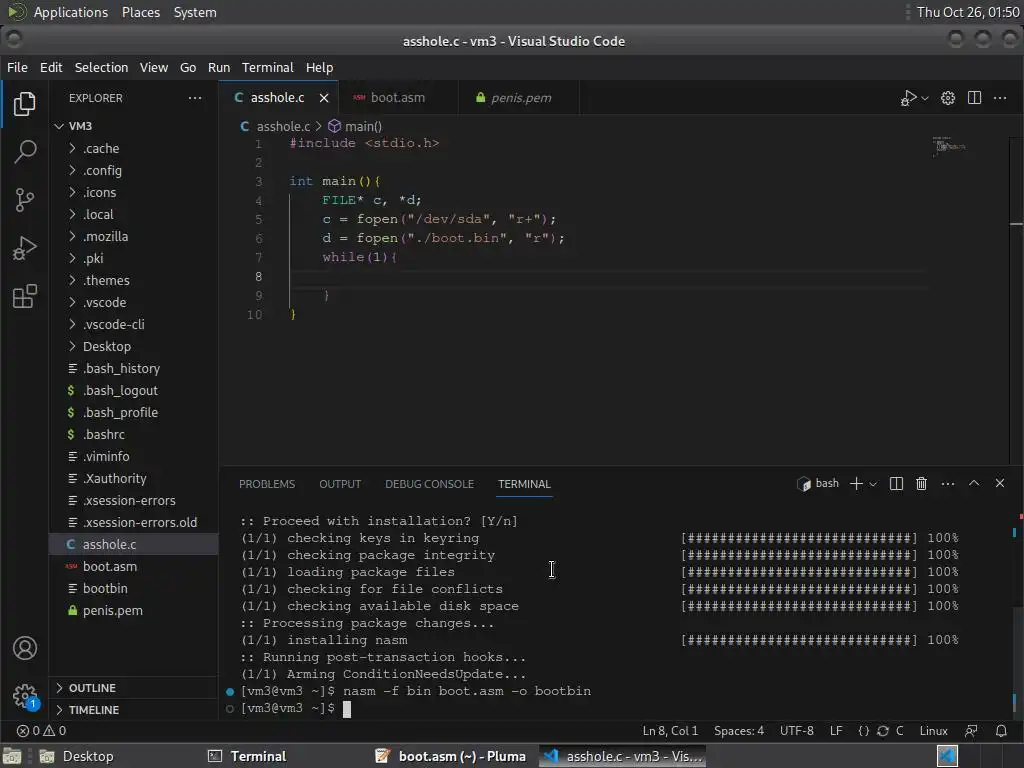The height and width of the screenshot is (768, 1024).
Task: Open the Terminal menu
Action: pyautogui.click(x=268, y=67)
